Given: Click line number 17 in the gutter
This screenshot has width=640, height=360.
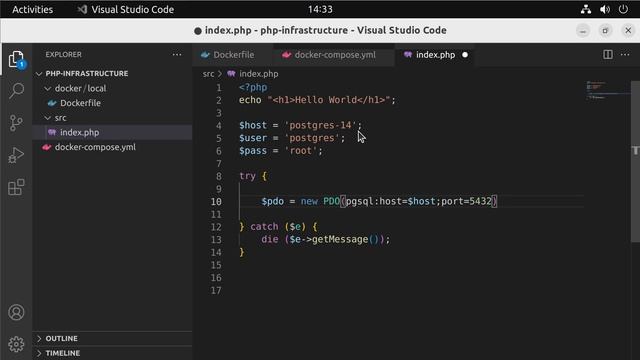Looking at the screenshot, I should tap(216, 290).
